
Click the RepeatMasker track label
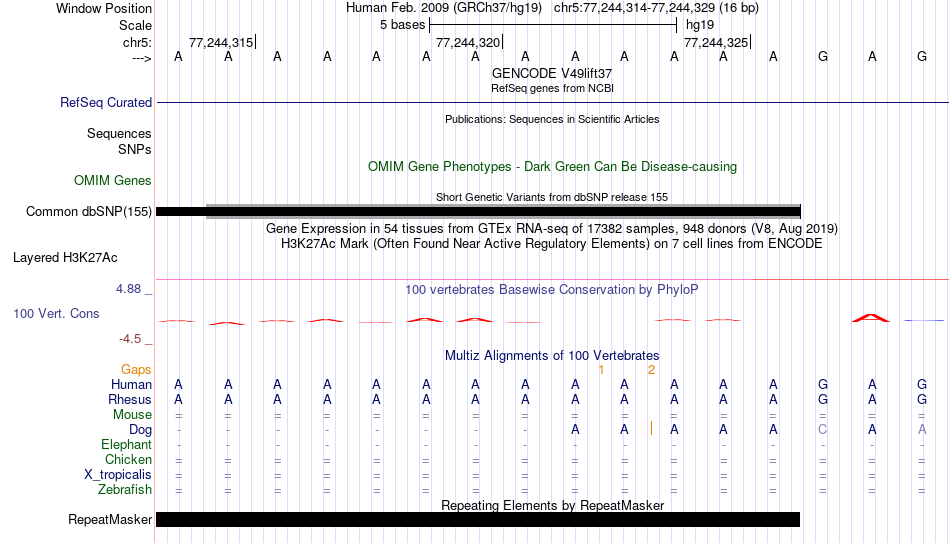110,519
